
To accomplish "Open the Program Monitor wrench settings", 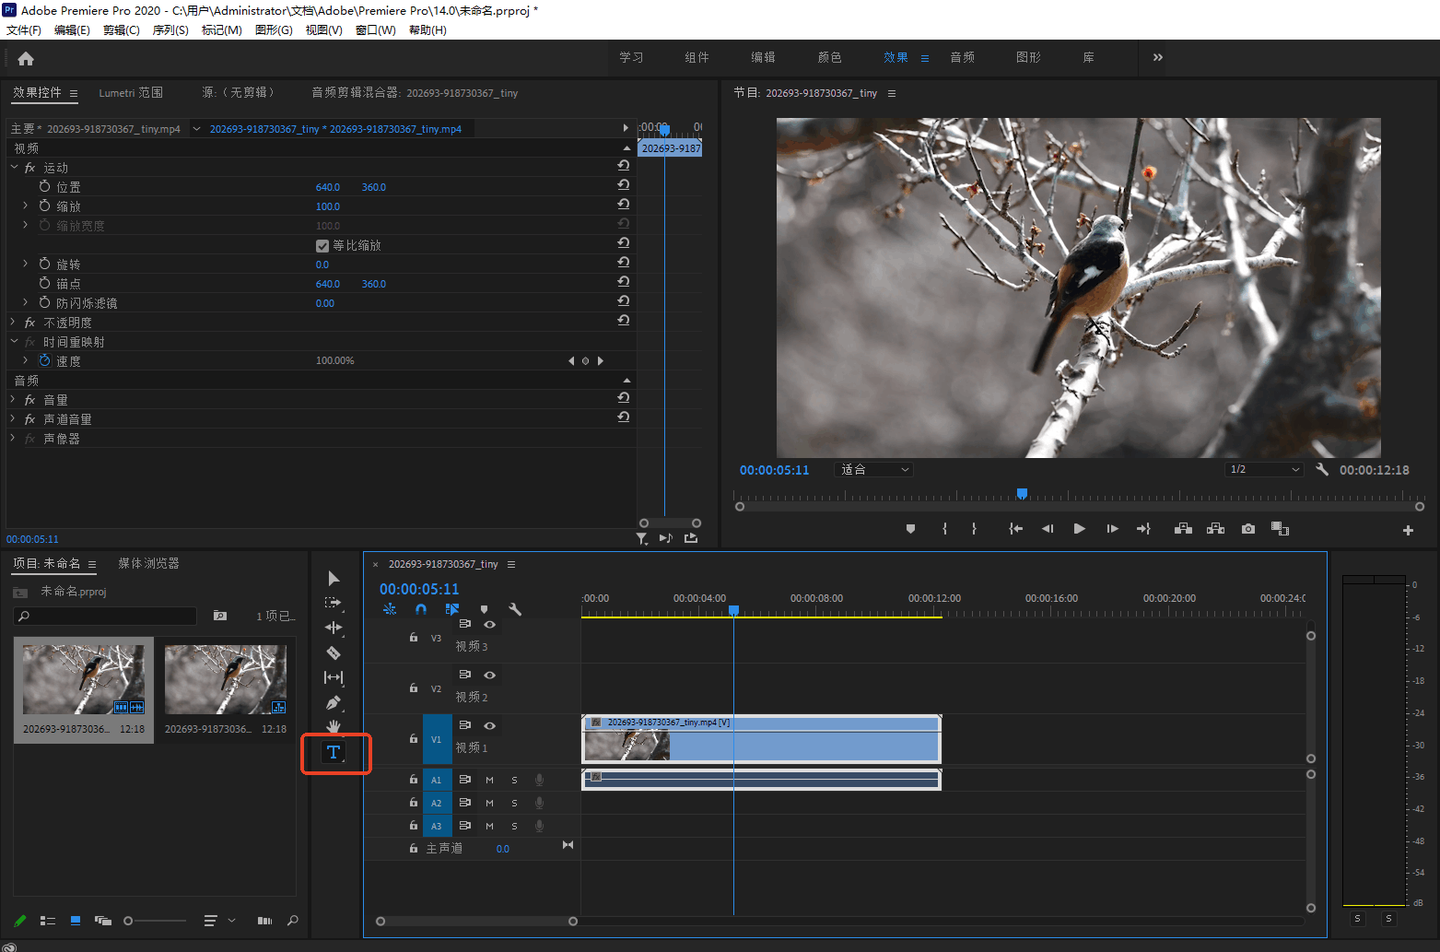I will (x=1322, y=470).
